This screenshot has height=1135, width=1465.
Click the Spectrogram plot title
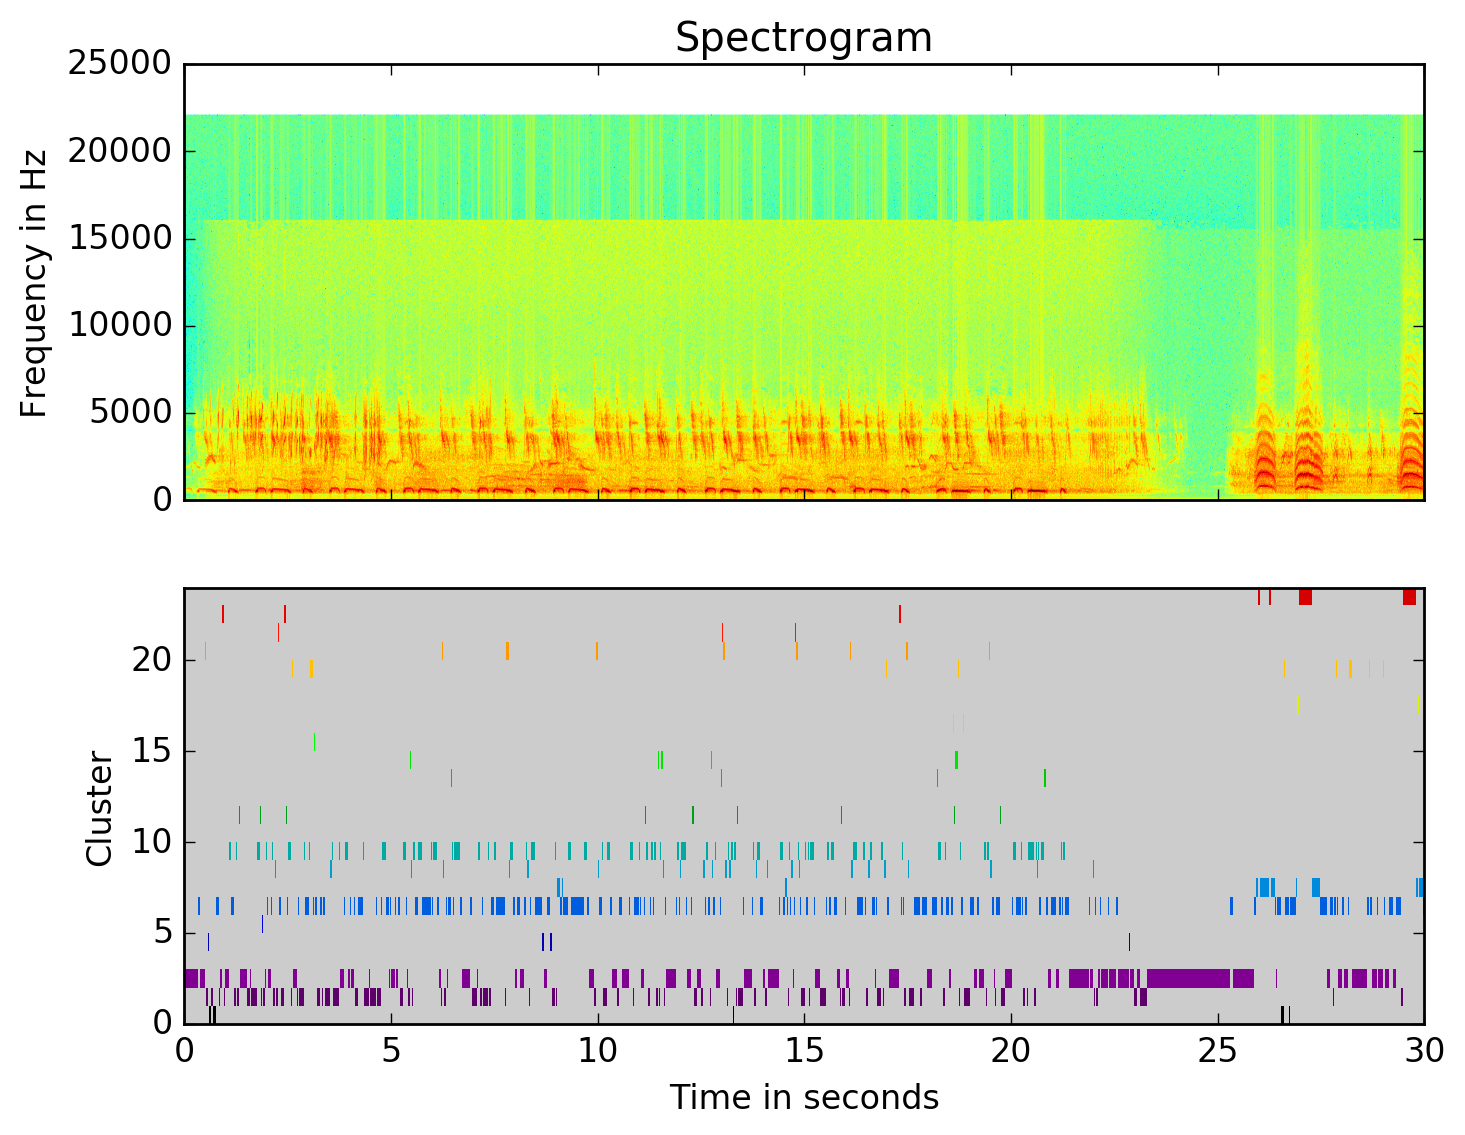pos(803,38)
